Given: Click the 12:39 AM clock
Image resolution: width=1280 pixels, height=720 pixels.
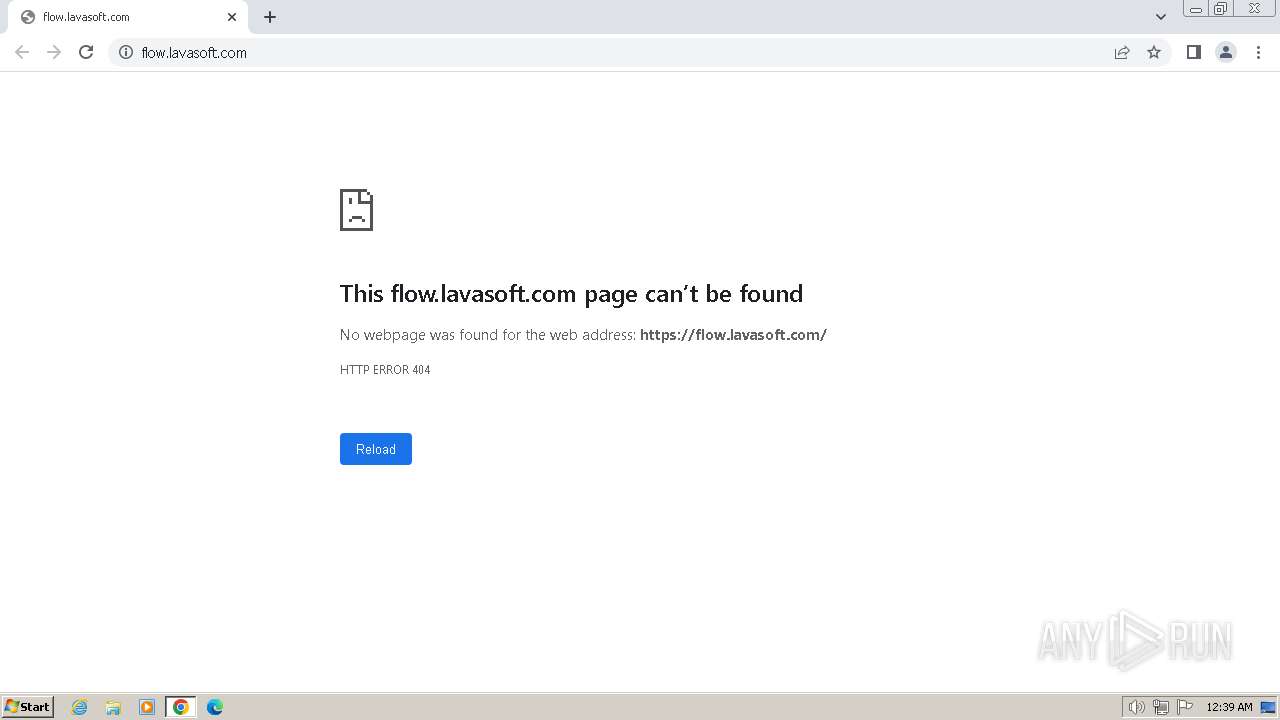Looking at the screenshot, I should coord(1229,707).
